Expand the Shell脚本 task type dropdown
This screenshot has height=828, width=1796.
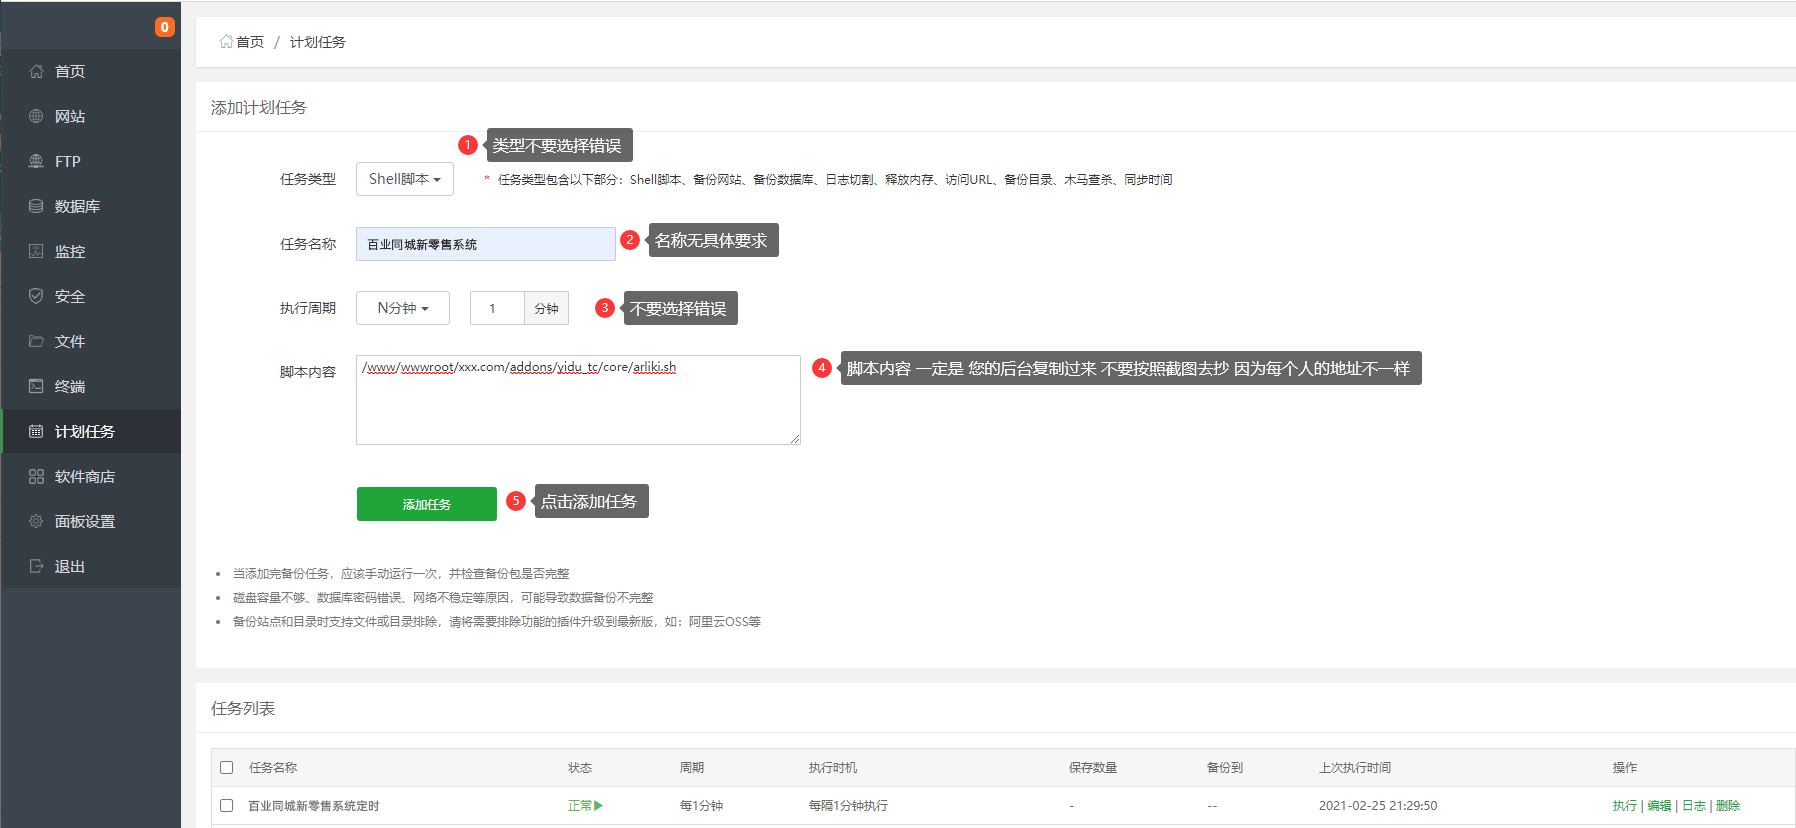(x=405, y=179)
